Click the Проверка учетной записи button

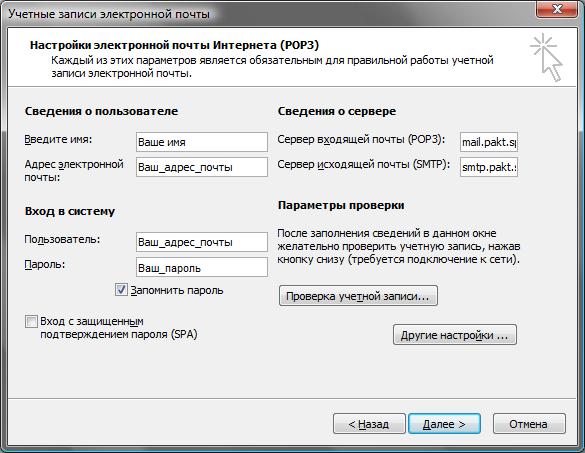[358, 296]
